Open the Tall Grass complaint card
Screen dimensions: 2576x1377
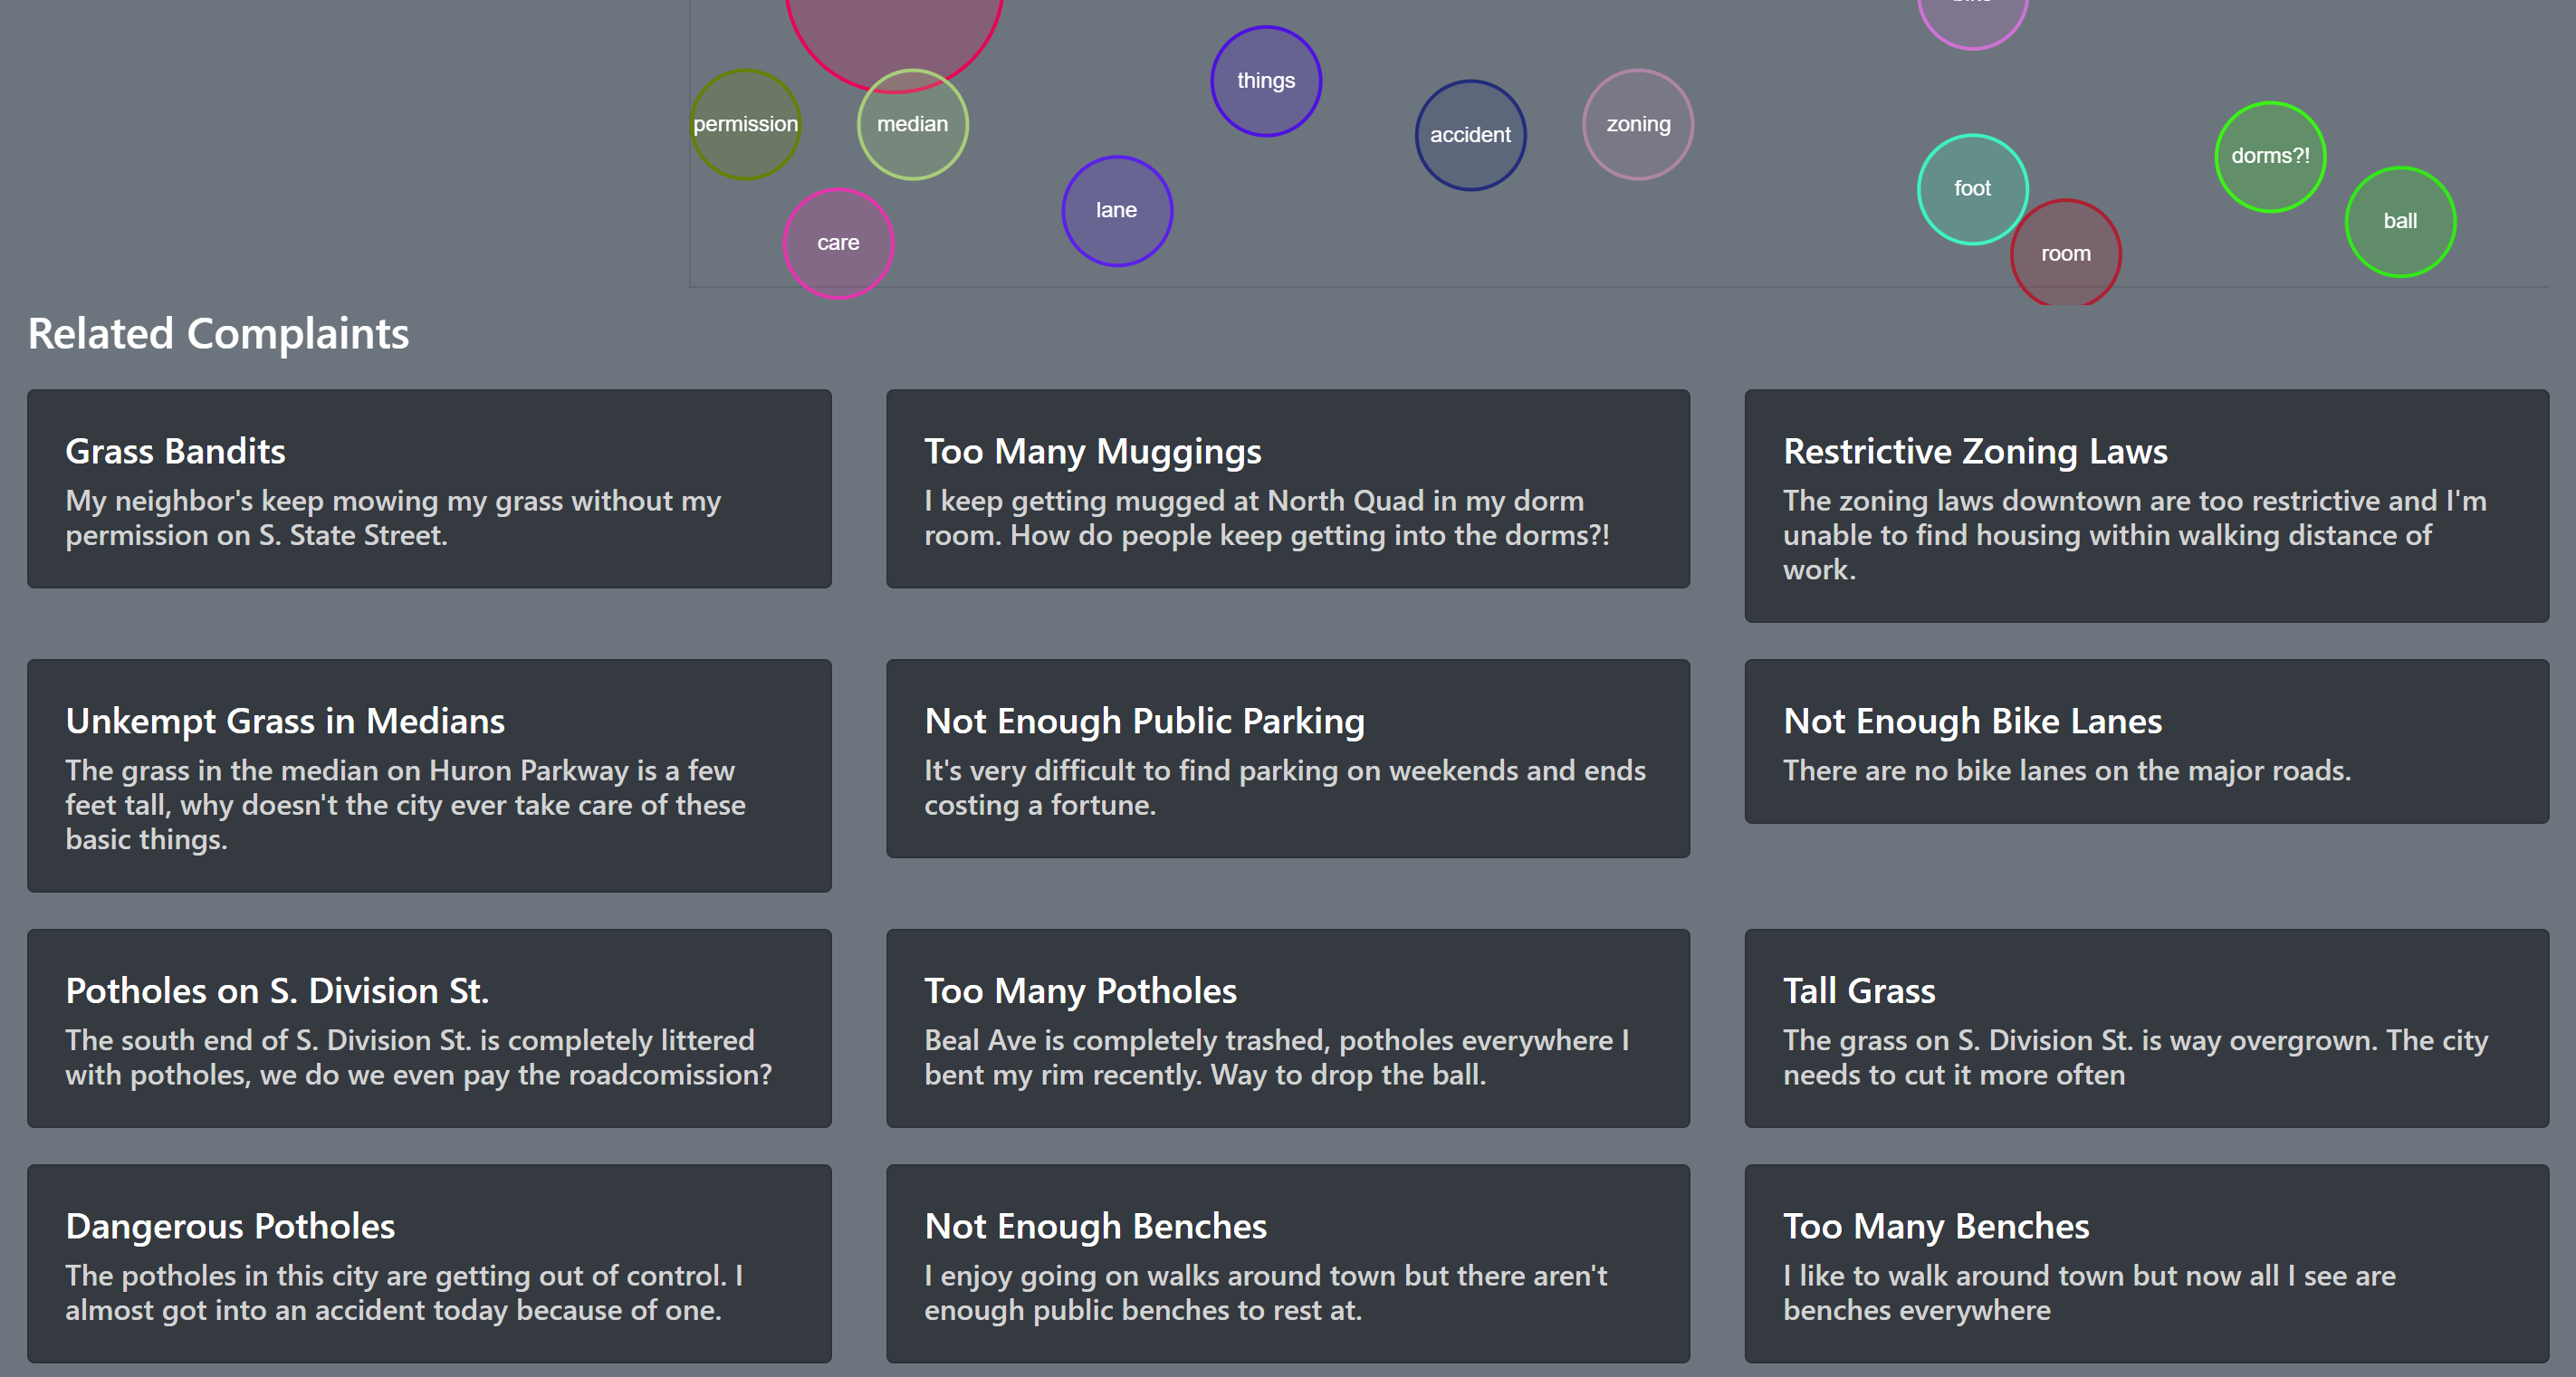pos(2146,1028)
